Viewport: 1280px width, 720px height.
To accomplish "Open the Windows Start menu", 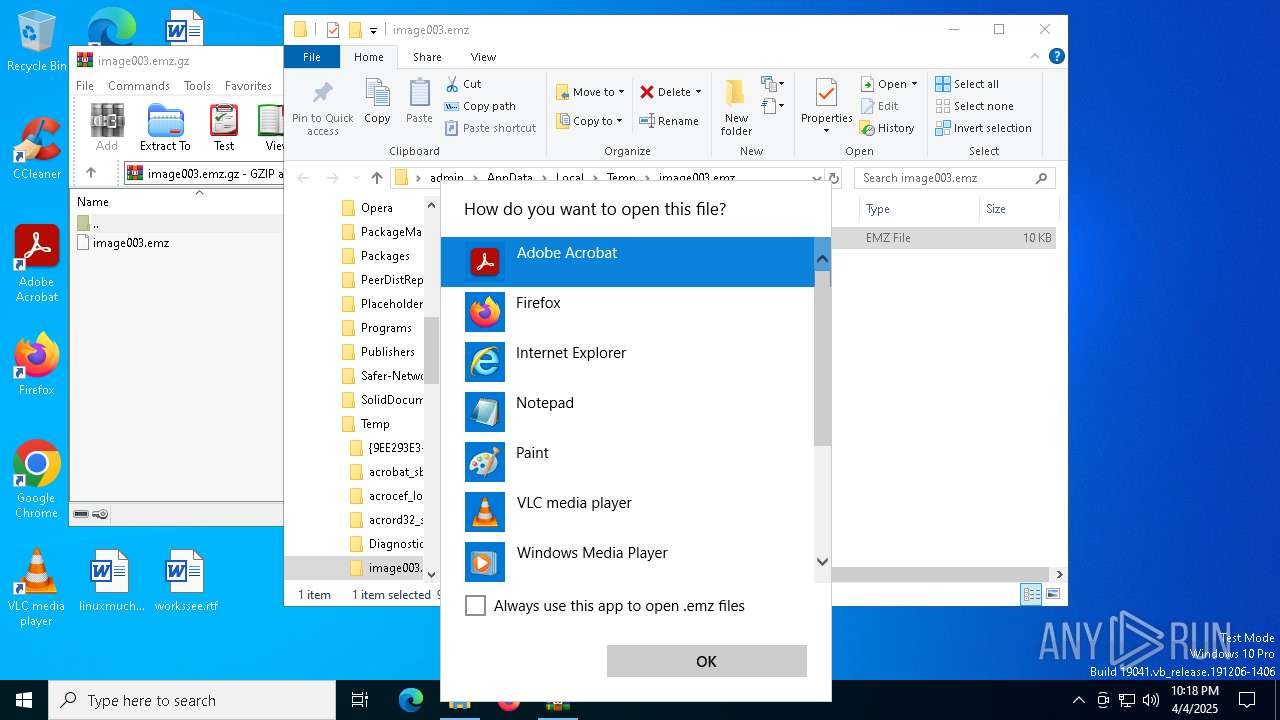I will [x=24, y=700].
